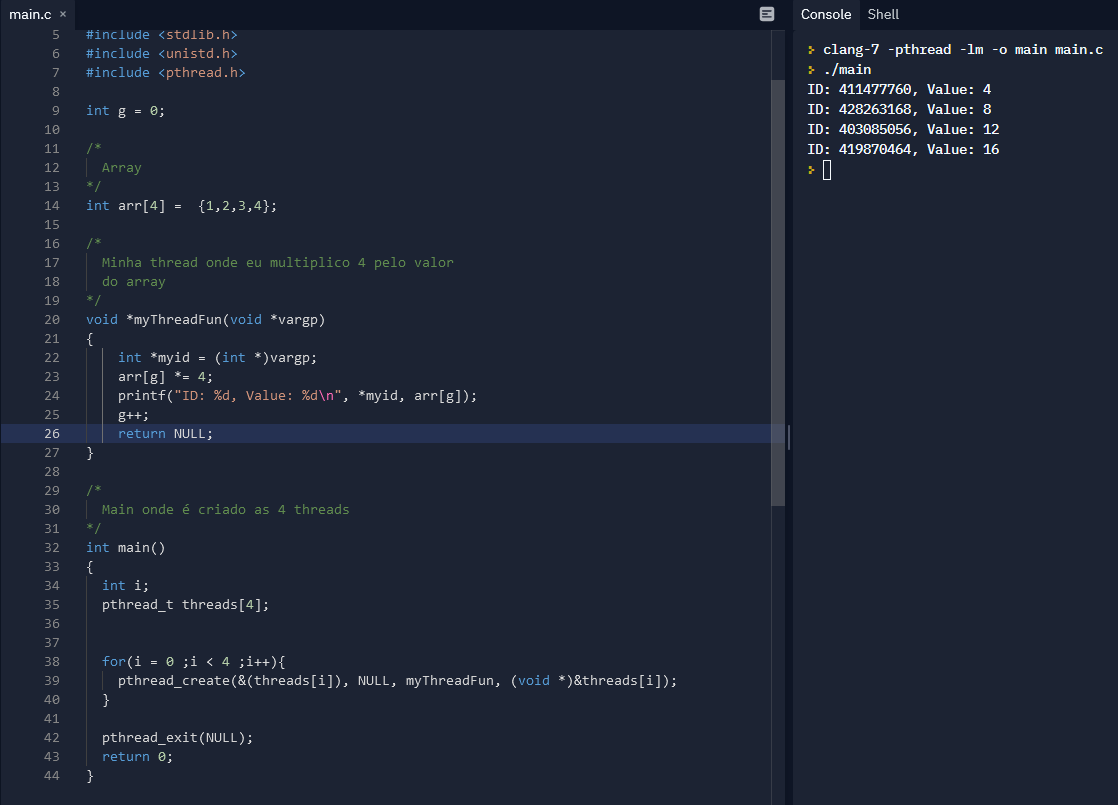Place cursor on 'return NULL;' line

(165, 434)
